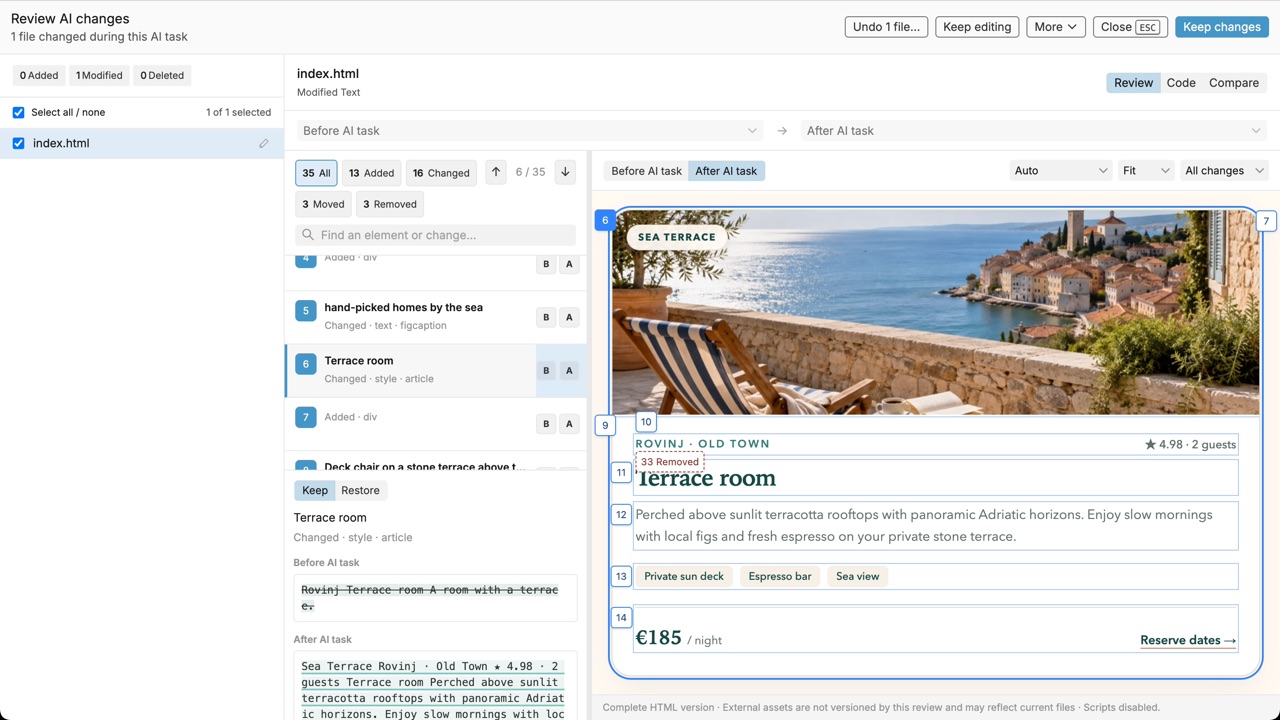Show After AI task preview
Screen dimensions: 1280x720
click(726, 171)
